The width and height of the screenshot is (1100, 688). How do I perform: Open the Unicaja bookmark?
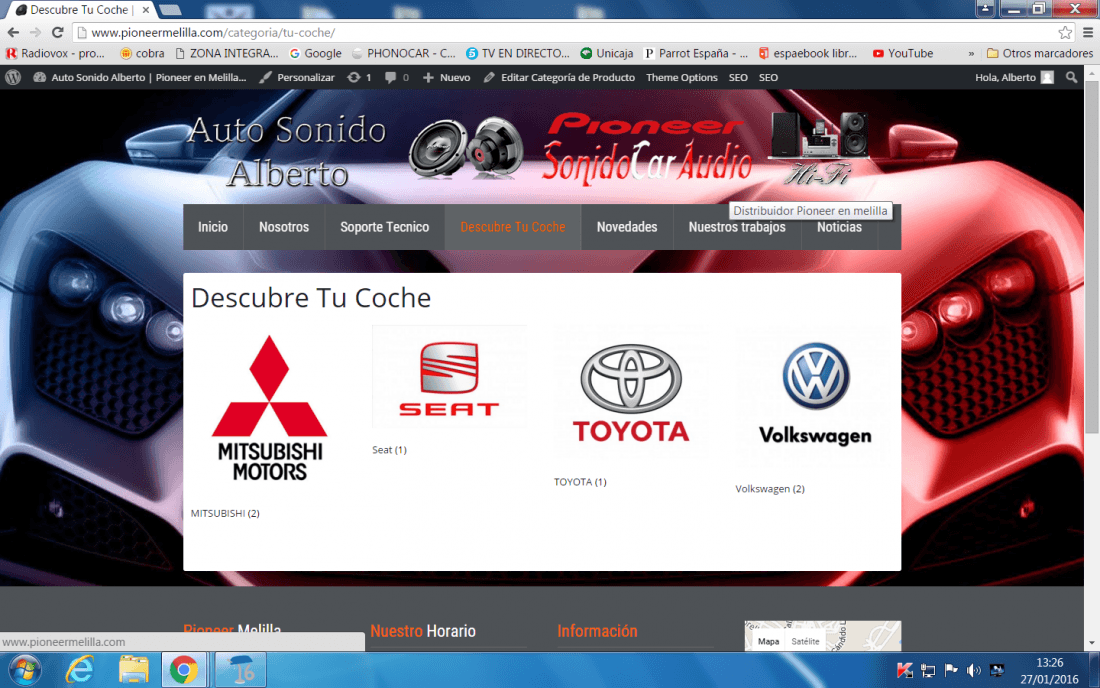(607, 53)
